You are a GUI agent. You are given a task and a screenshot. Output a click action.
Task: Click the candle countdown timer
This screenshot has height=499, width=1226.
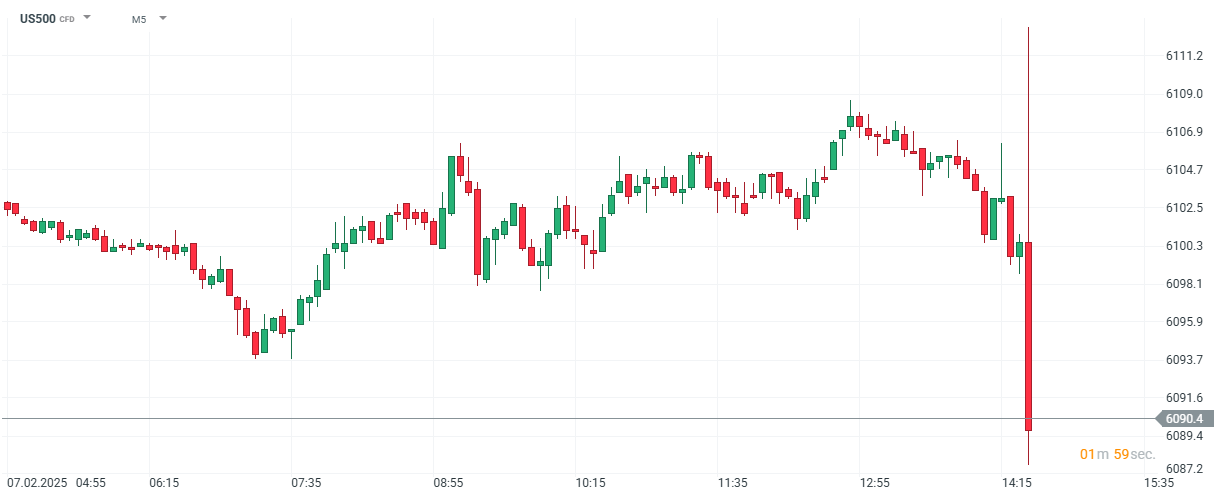[x=1118, y=454]
